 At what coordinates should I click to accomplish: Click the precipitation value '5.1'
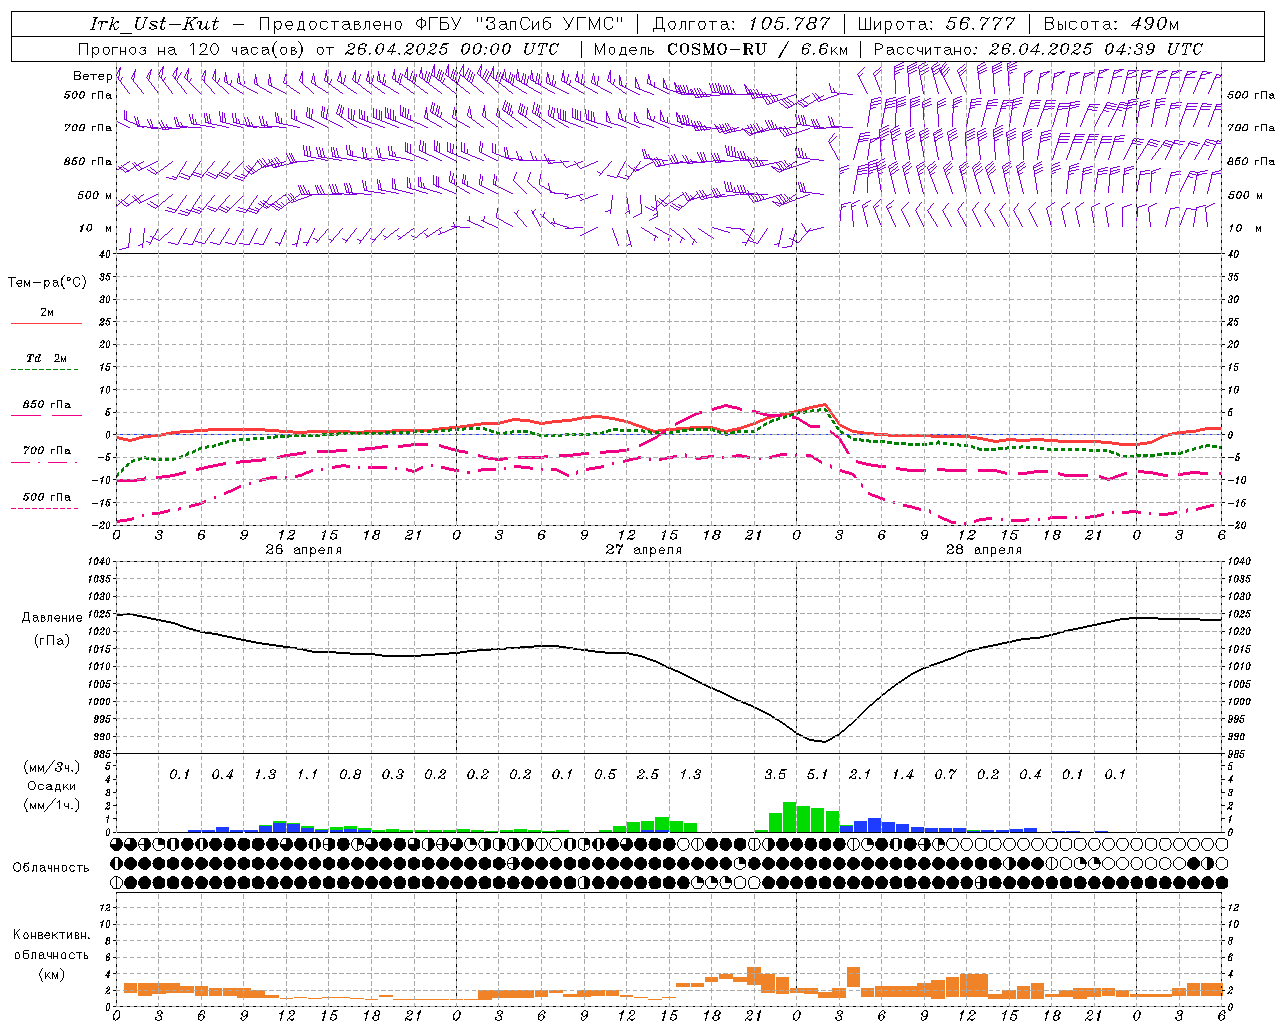(x=817, y=774)
